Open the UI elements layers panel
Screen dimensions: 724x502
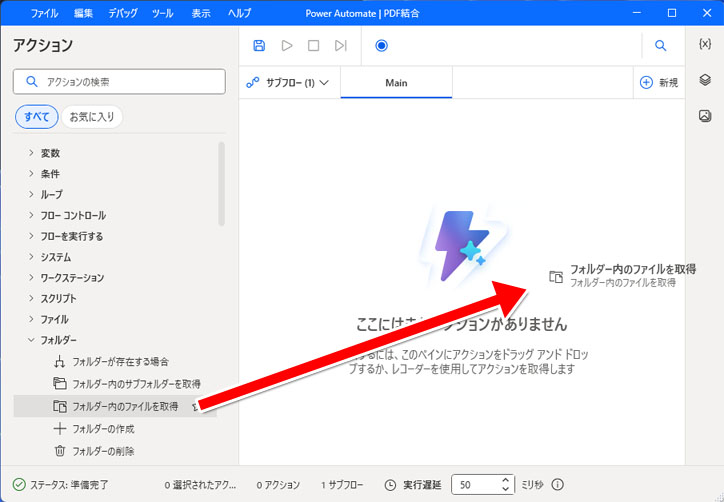click(705, 81)
